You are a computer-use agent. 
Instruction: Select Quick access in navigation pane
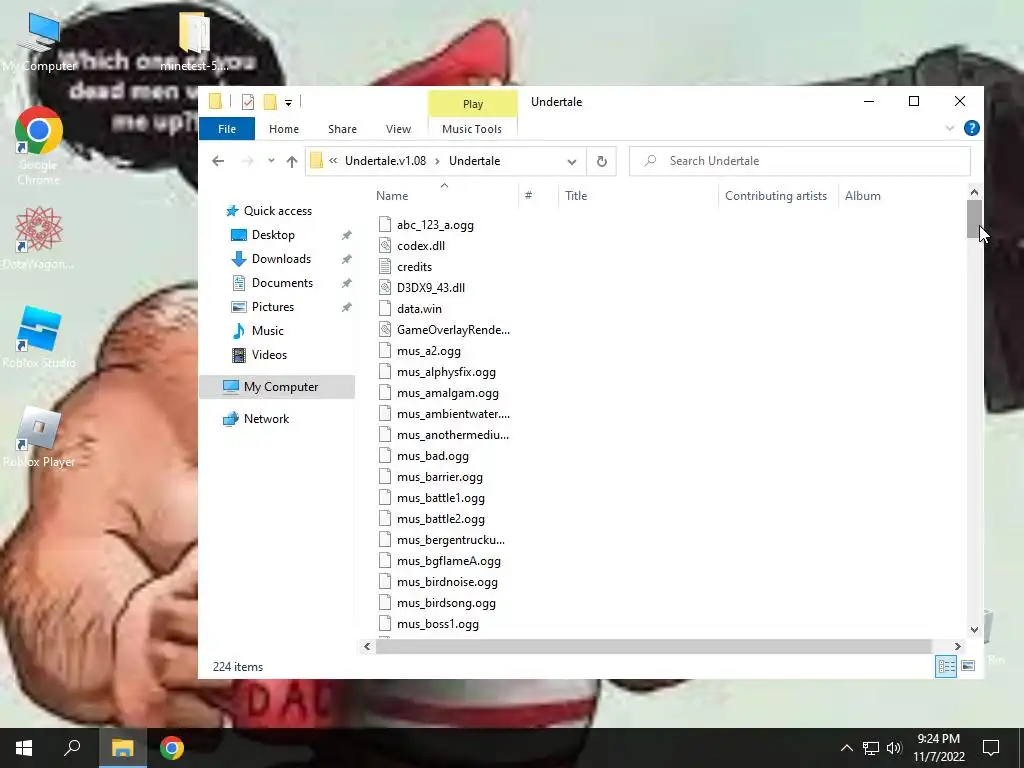[278, 211]
